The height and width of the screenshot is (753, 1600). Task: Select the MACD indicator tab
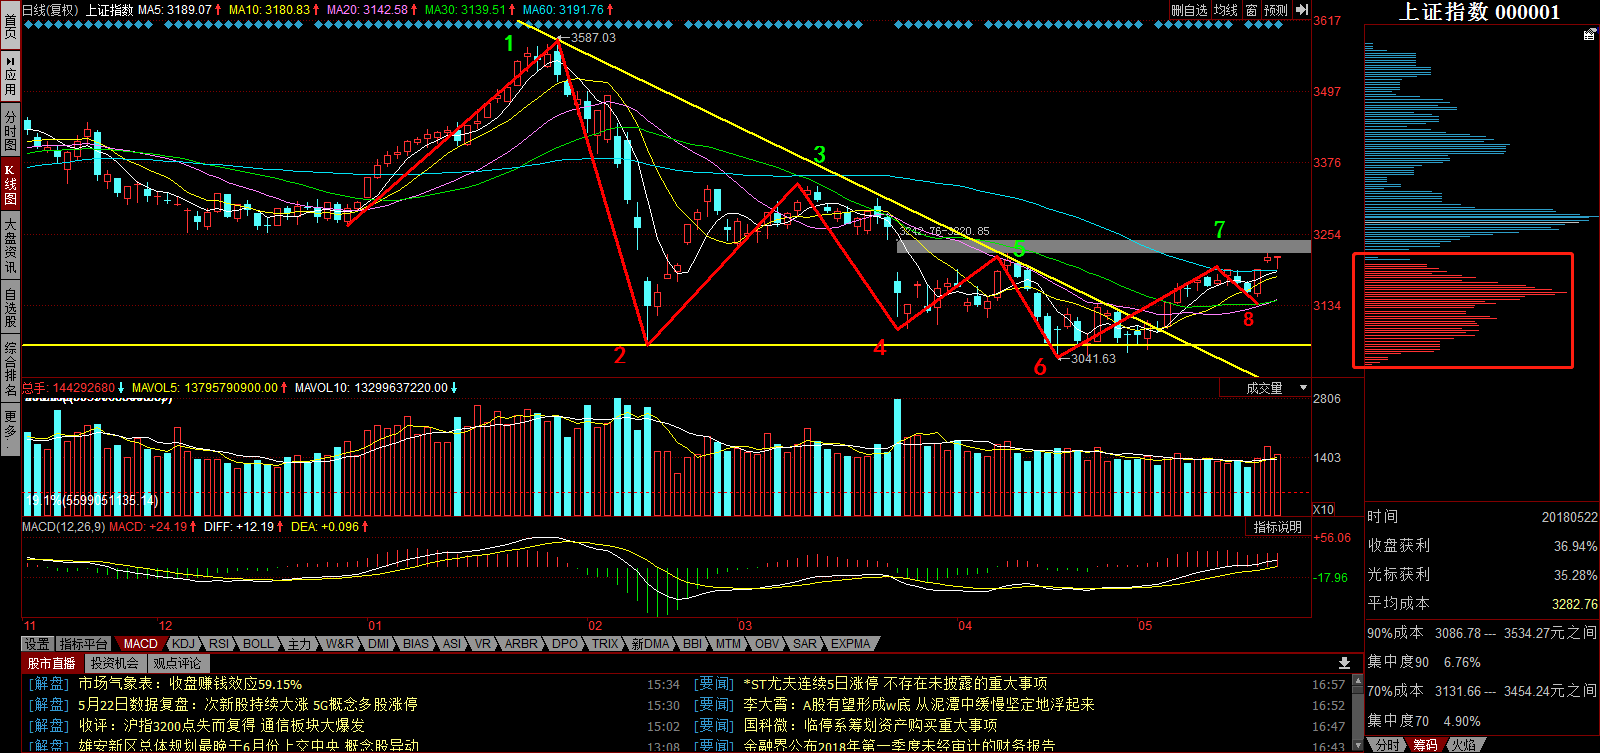click(140, 644)
